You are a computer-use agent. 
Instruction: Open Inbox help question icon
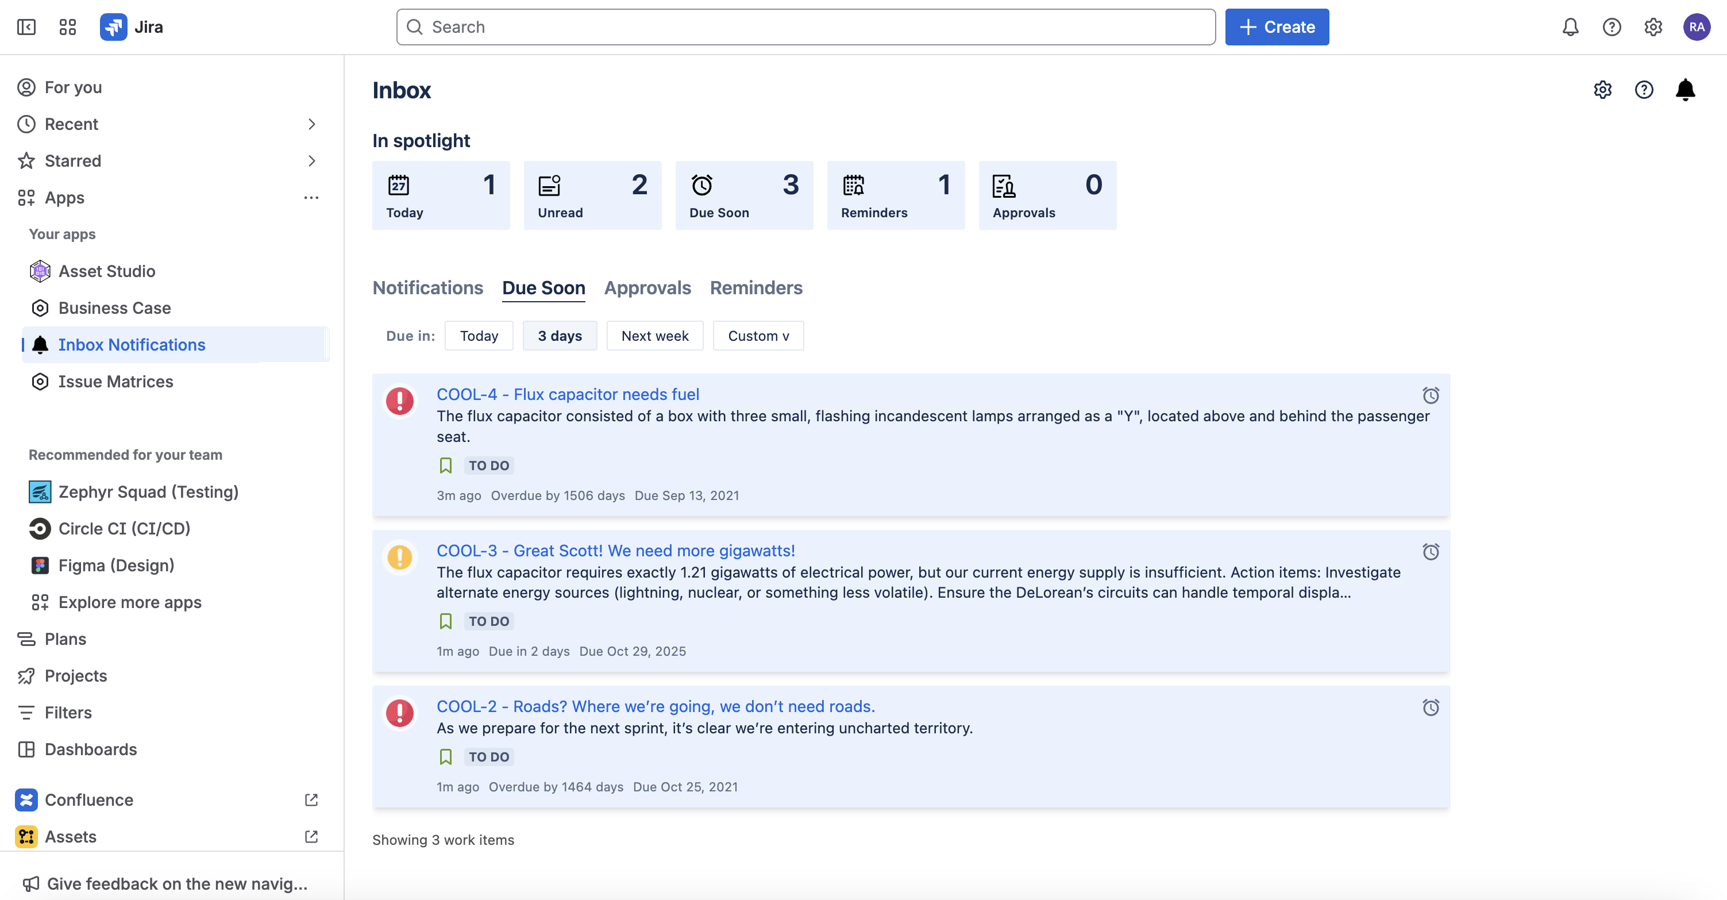(x=1644, y=90)
